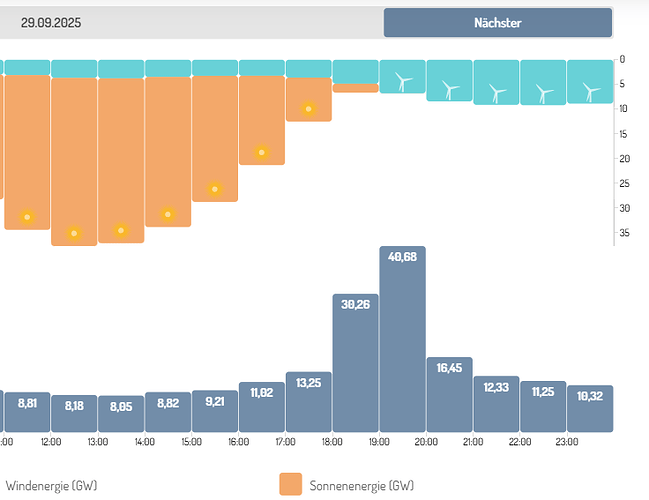Click the sun icon on the 12:00 solar bar
The height and width of the screenshot is (500, 649).
[74, 233]
